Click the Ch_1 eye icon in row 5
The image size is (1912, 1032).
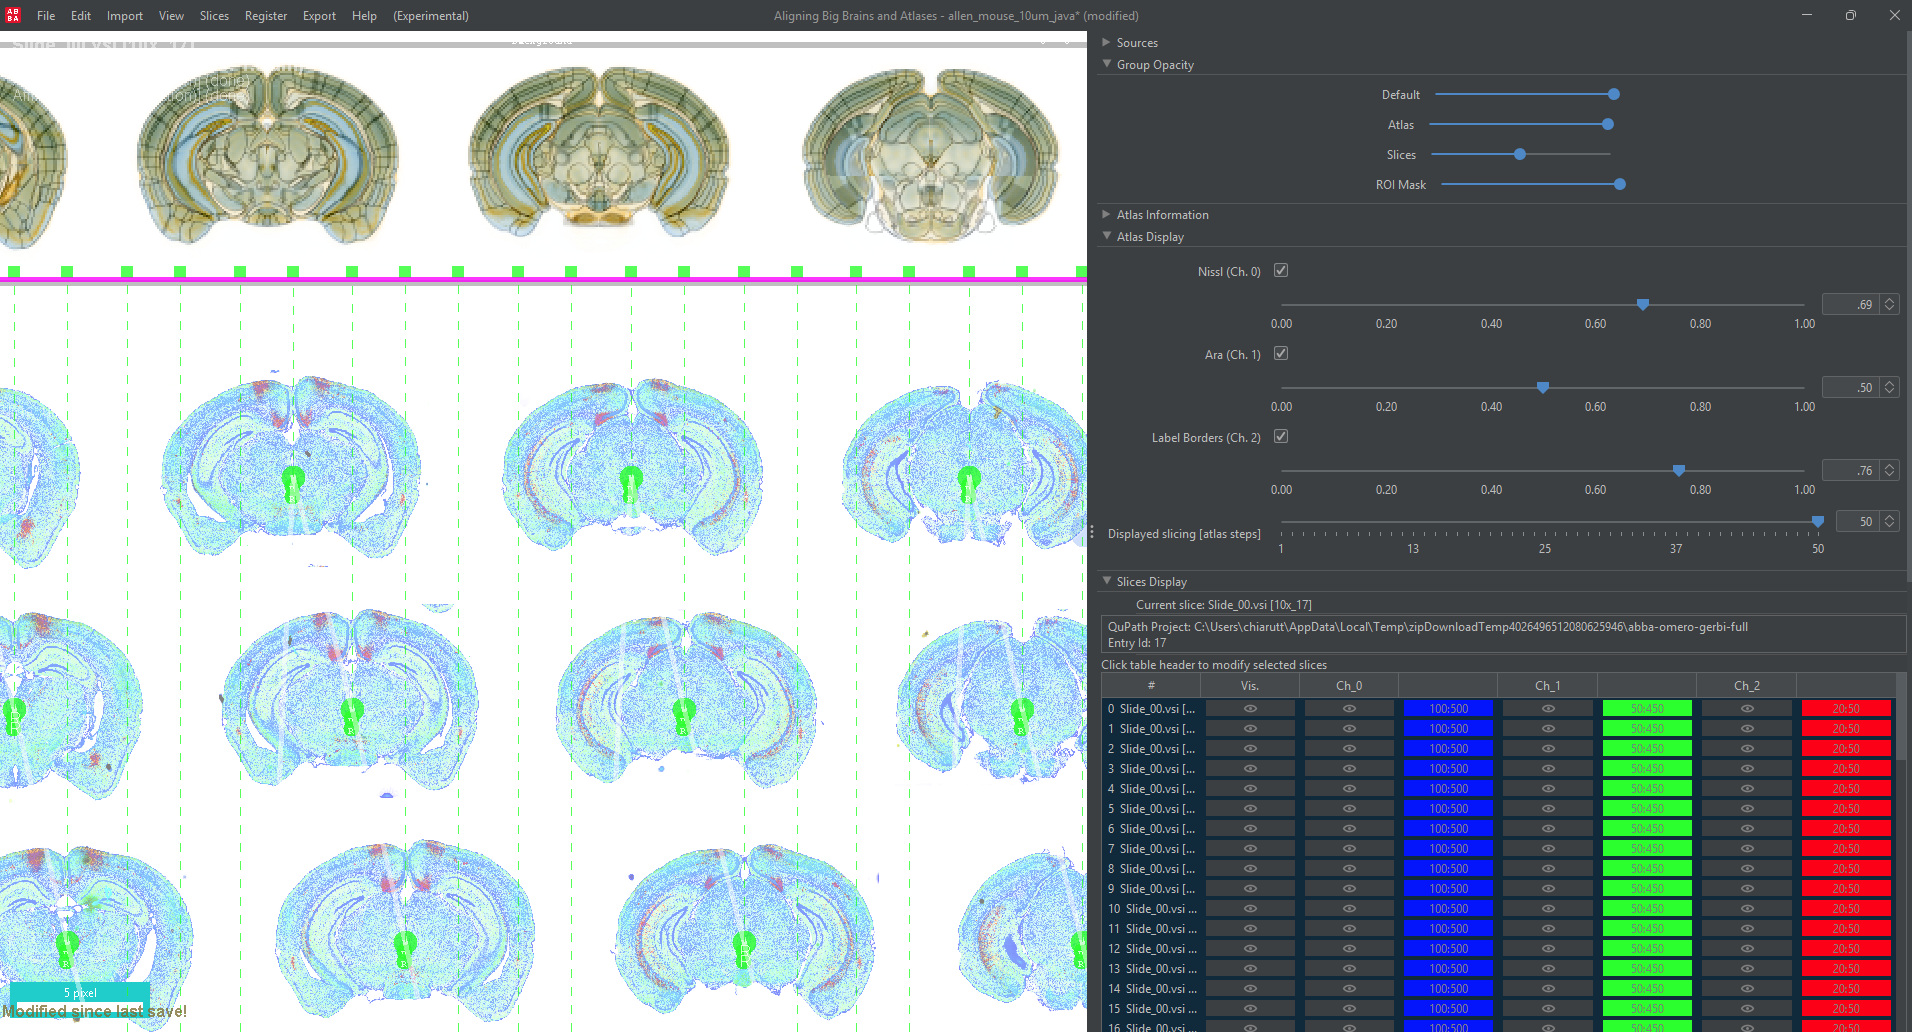click(x=1547, y=808)
